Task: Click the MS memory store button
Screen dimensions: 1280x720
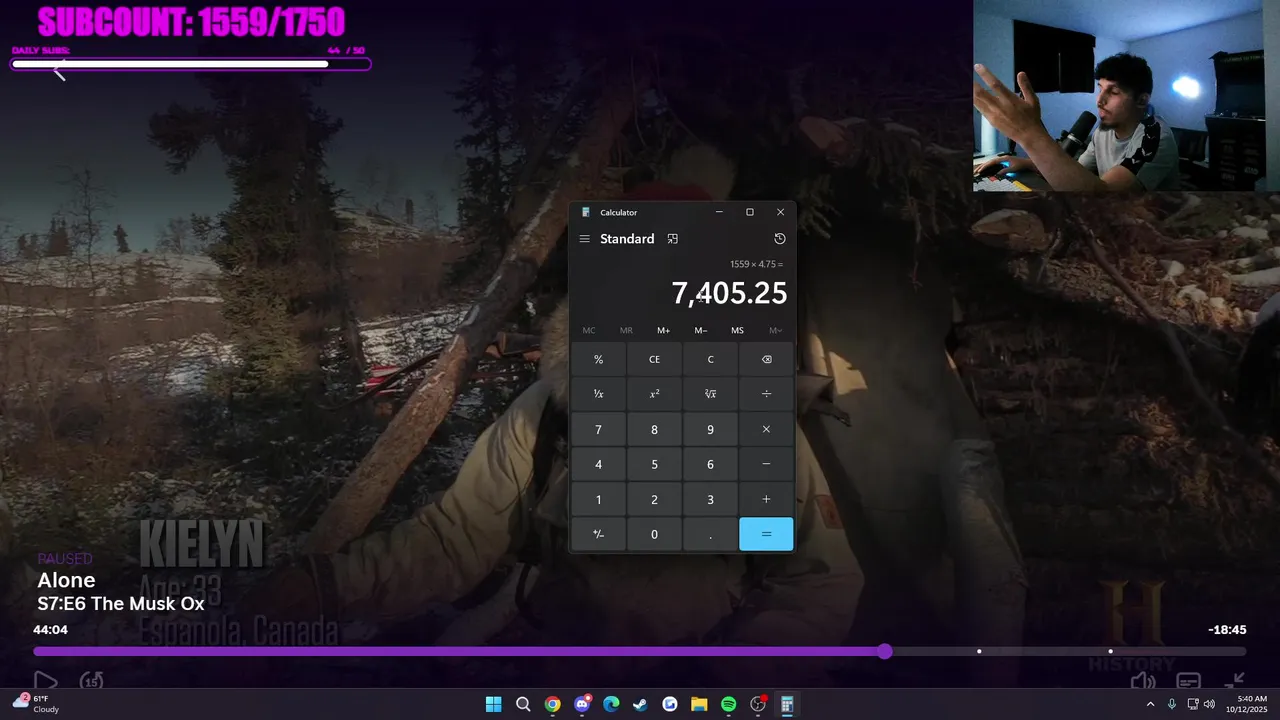Action: coord(737,330)
